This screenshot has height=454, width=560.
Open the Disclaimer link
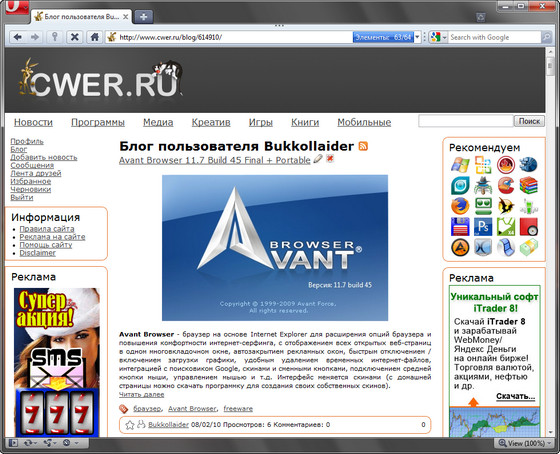38,253
